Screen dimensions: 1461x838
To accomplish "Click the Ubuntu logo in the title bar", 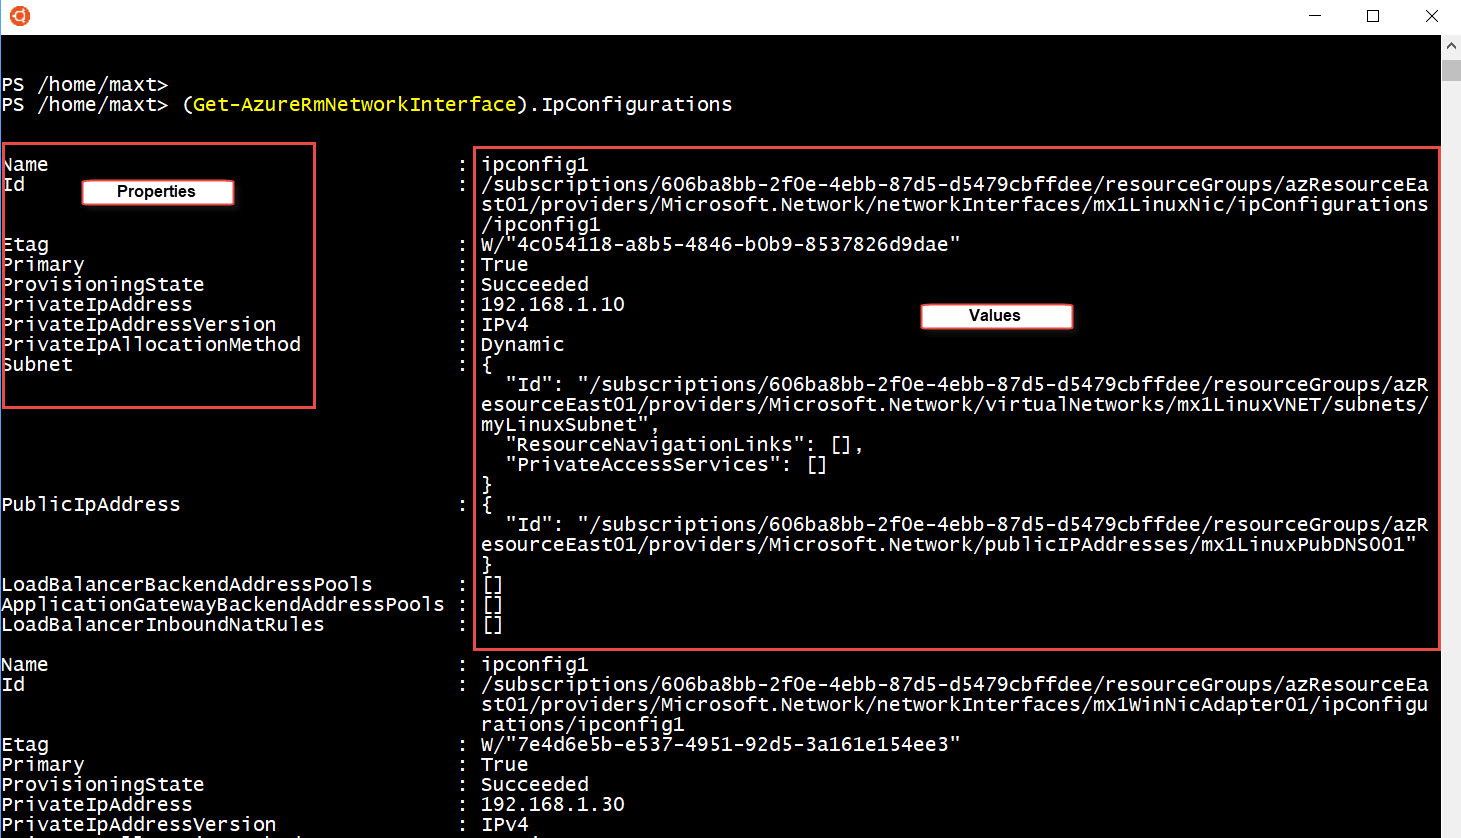I will [x=19, y=16].
